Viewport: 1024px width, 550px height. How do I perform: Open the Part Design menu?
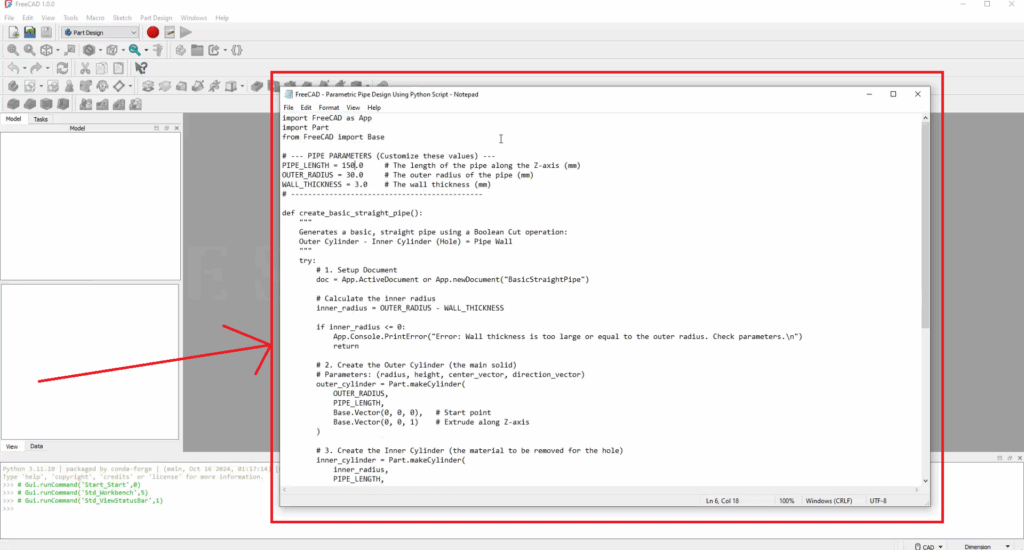tap(156, 18)
